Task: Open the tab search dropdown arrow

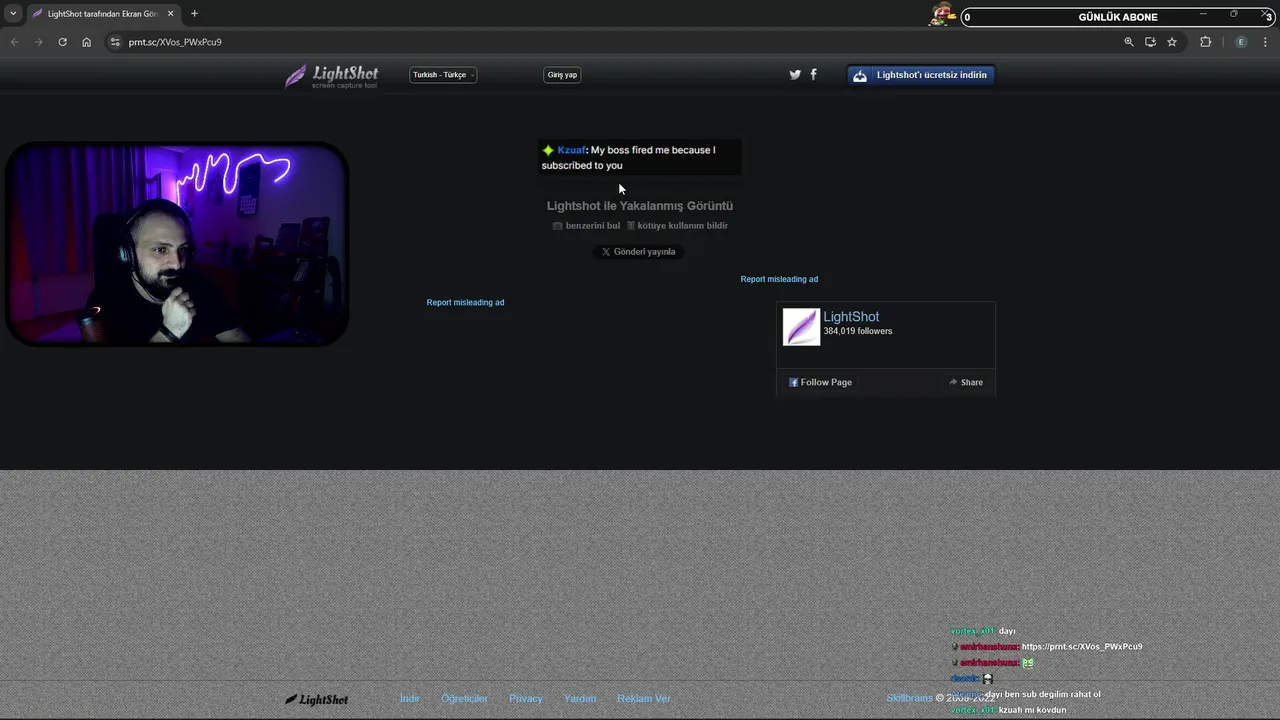Action: pyautogui.click(x=13, y=14)
